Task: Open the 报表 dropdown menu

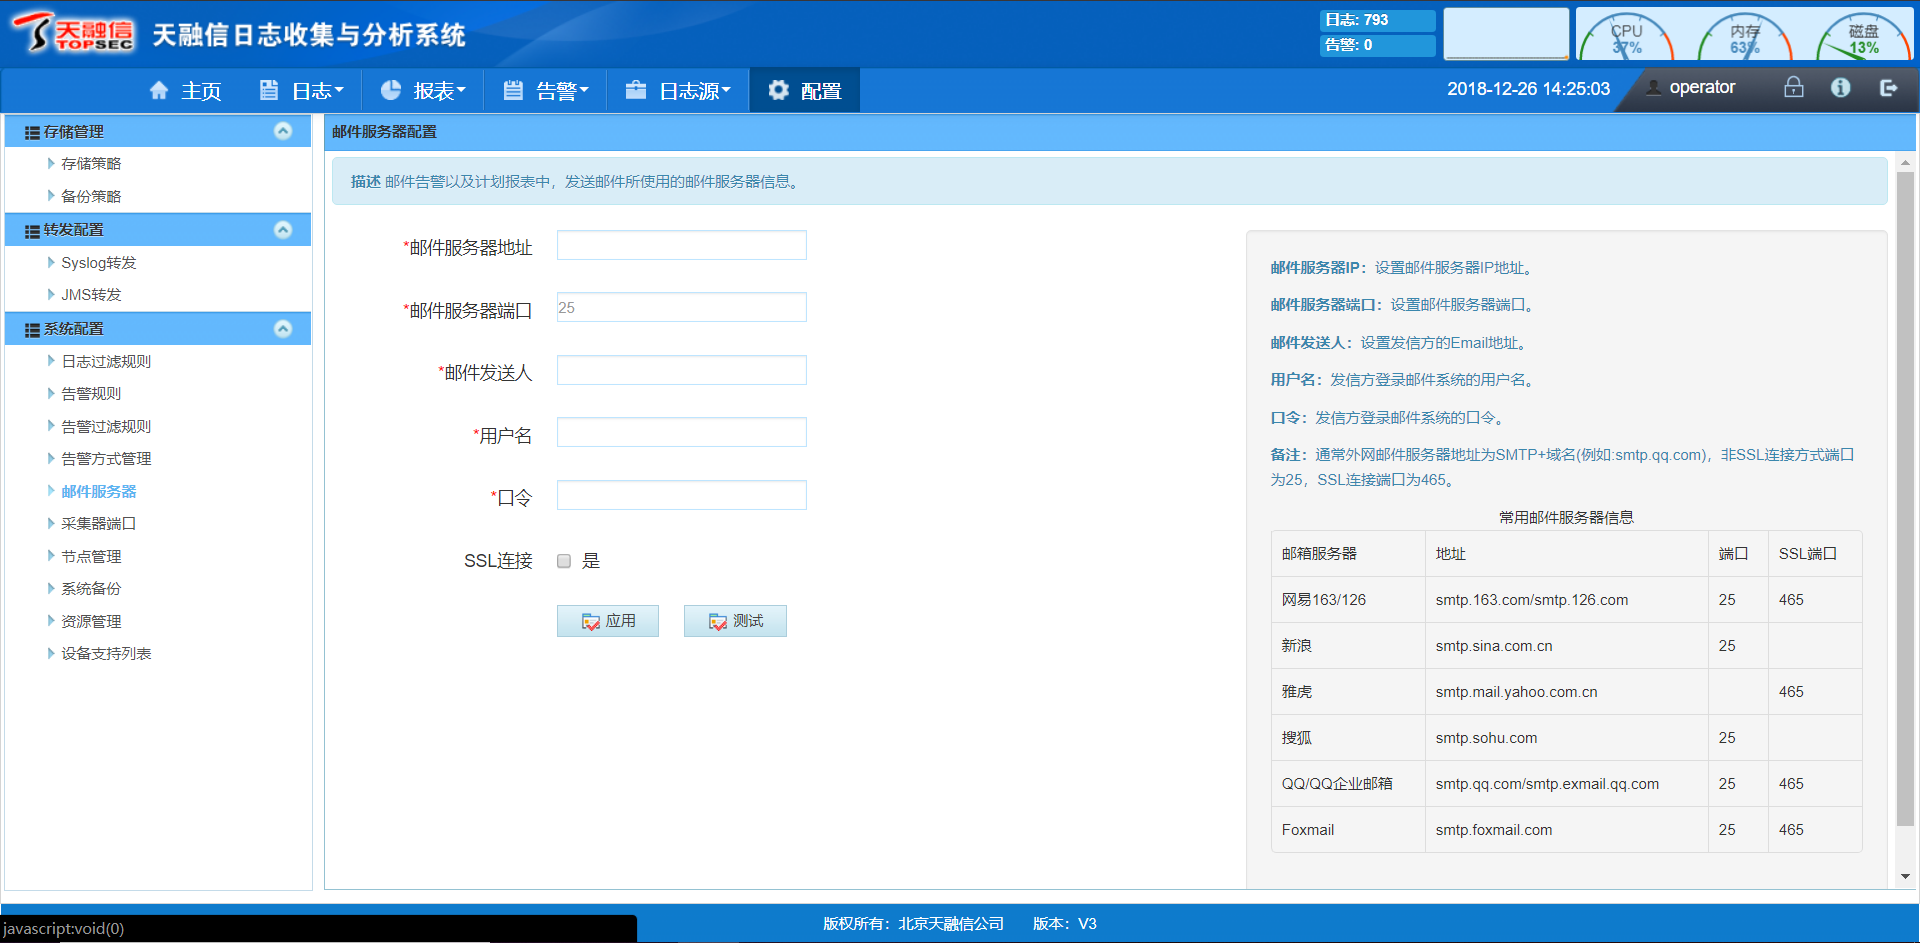Action: 424,91
